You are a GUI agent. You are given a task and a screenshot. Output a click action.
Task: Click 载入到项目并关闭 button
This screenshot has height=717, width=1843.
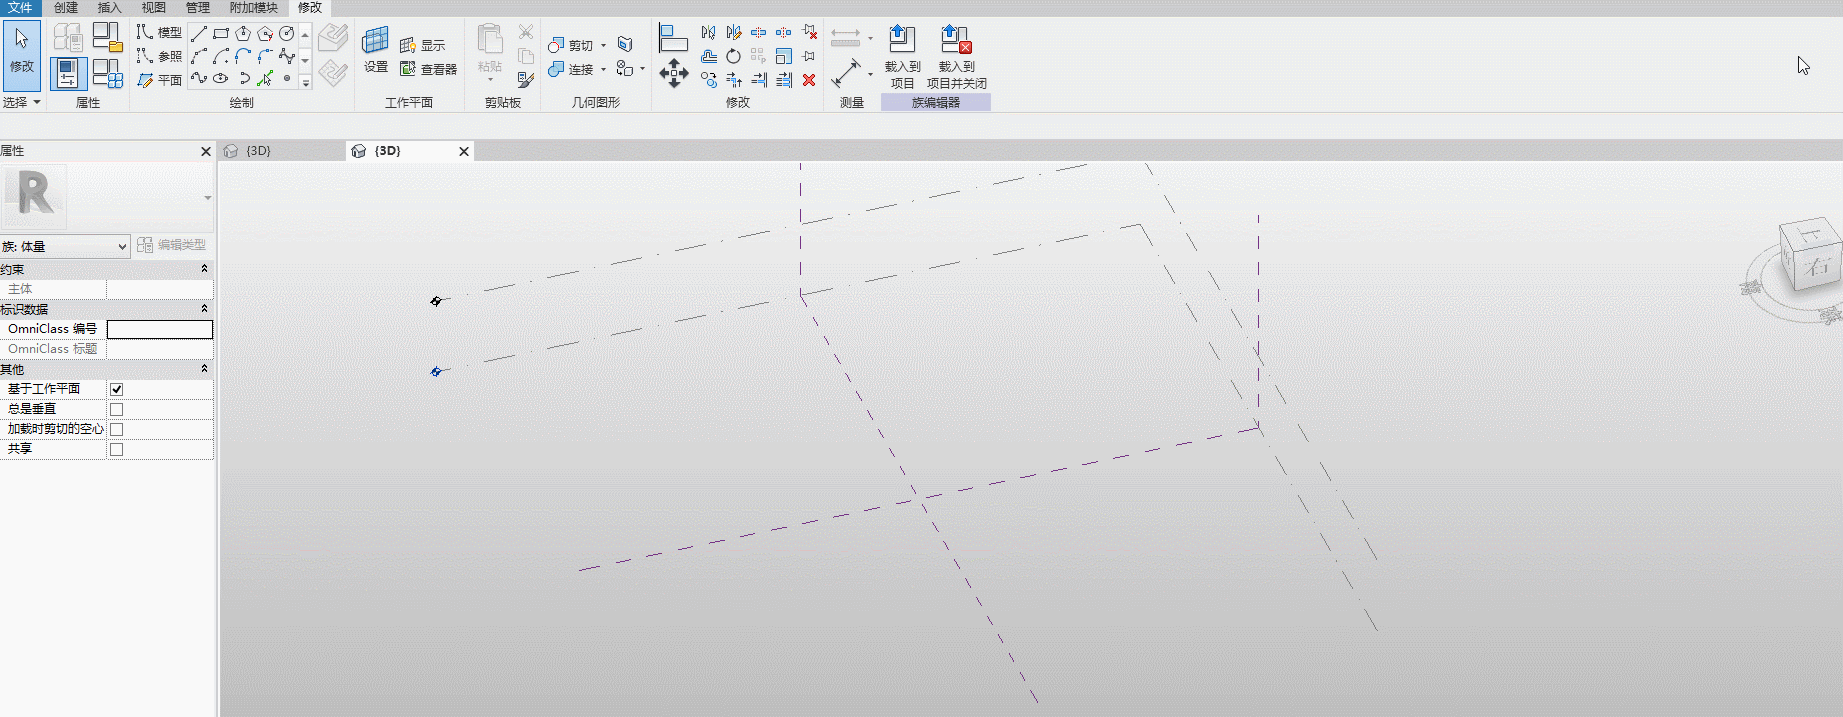(x=956, y=57)
